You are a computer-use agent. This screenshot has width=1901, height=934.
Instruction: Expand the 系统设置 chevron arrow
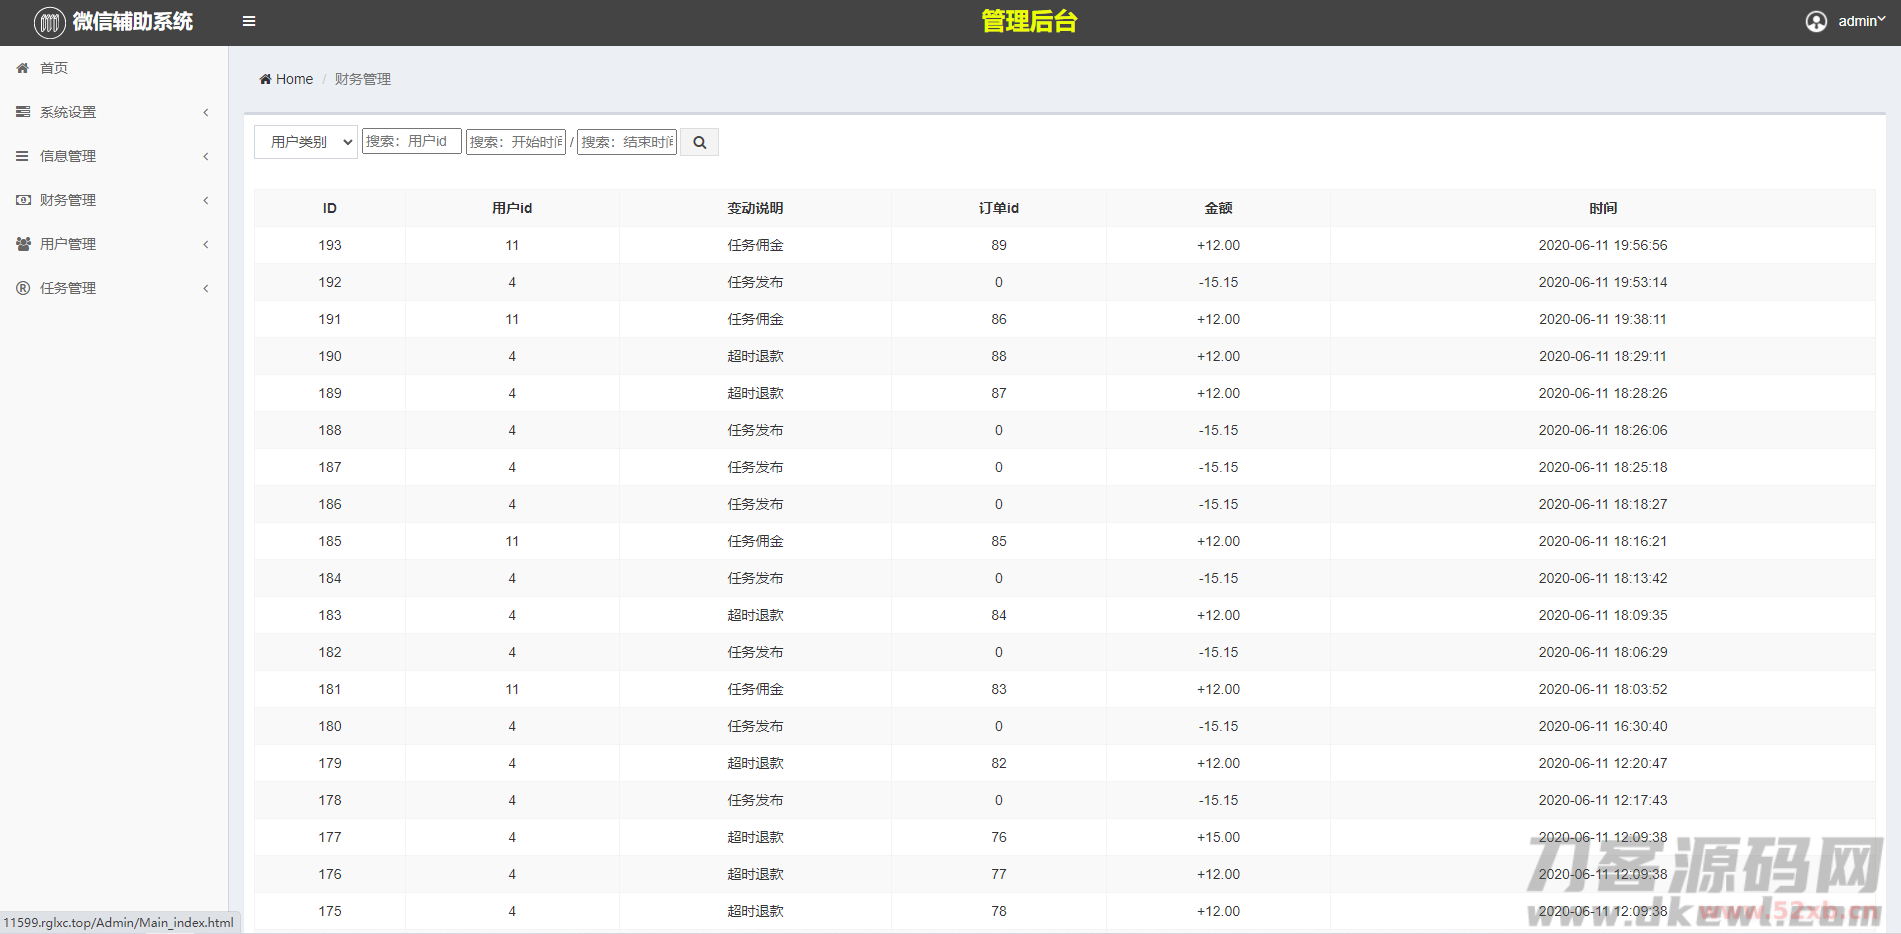[x=206, y=112]
